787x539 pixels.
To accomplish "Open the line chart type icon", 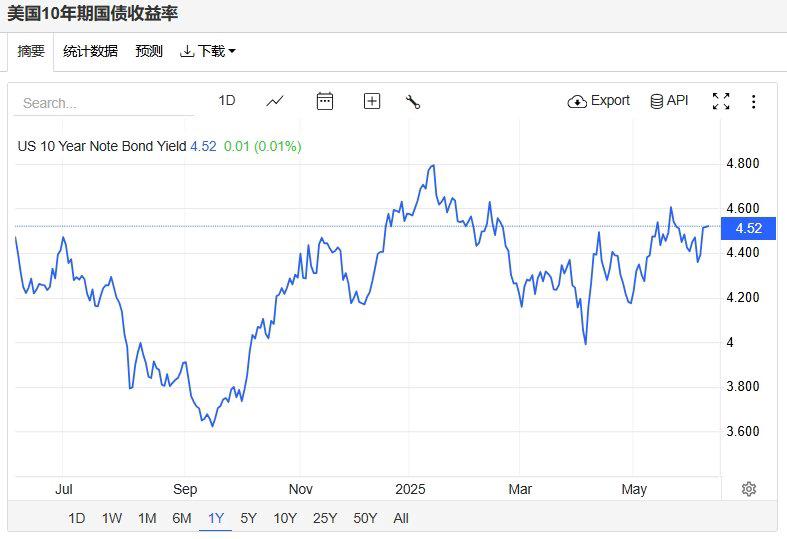I will (x=275, y=101).
